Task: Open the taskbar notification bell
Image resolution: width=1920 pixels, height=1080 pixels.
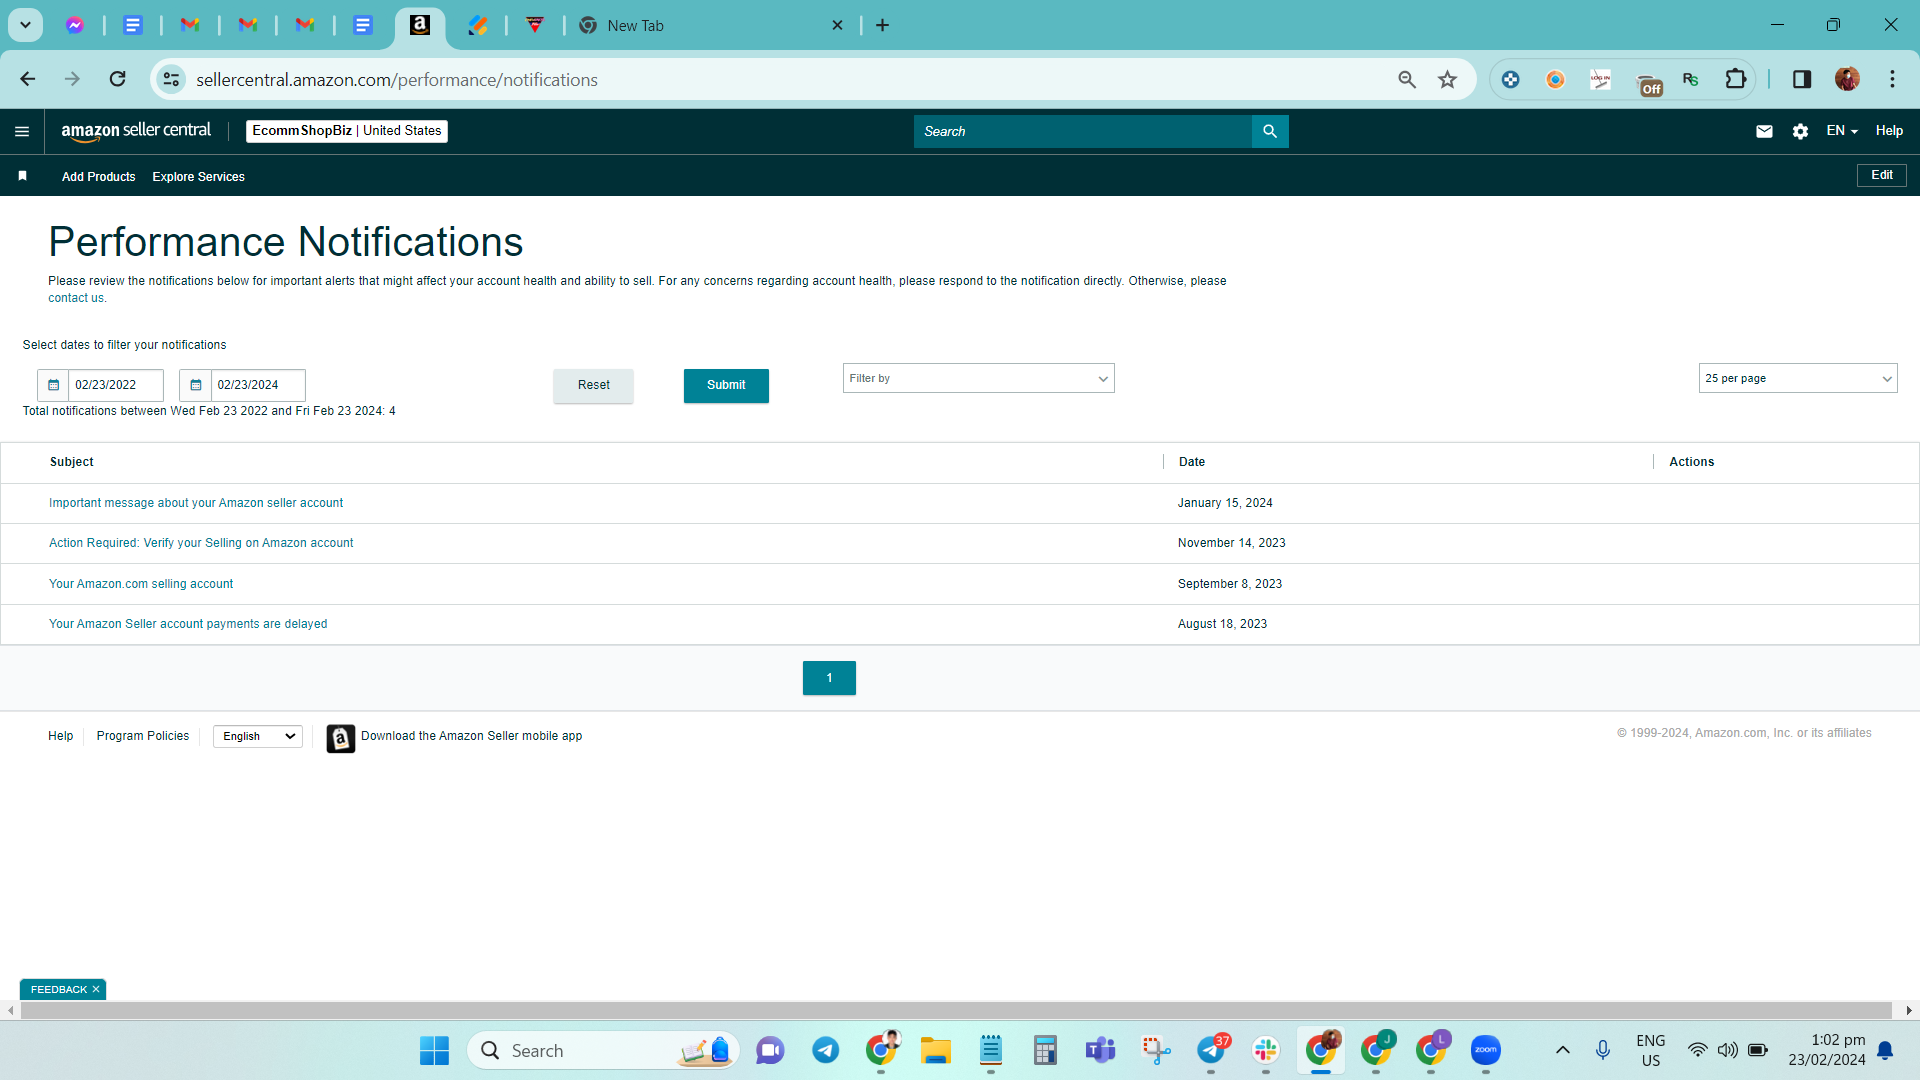Action: point(1885,1050)
